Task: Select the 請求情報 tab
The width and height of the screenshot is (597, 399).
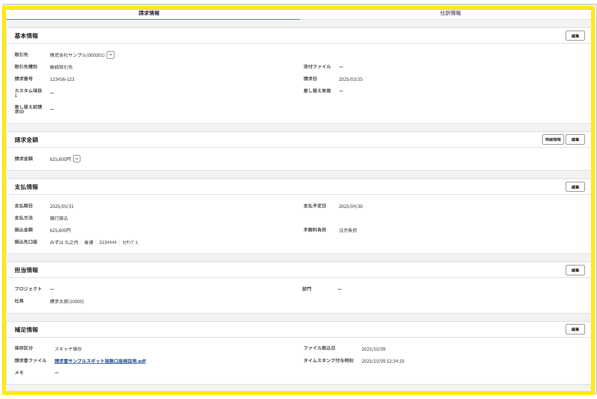Action: 149,13
